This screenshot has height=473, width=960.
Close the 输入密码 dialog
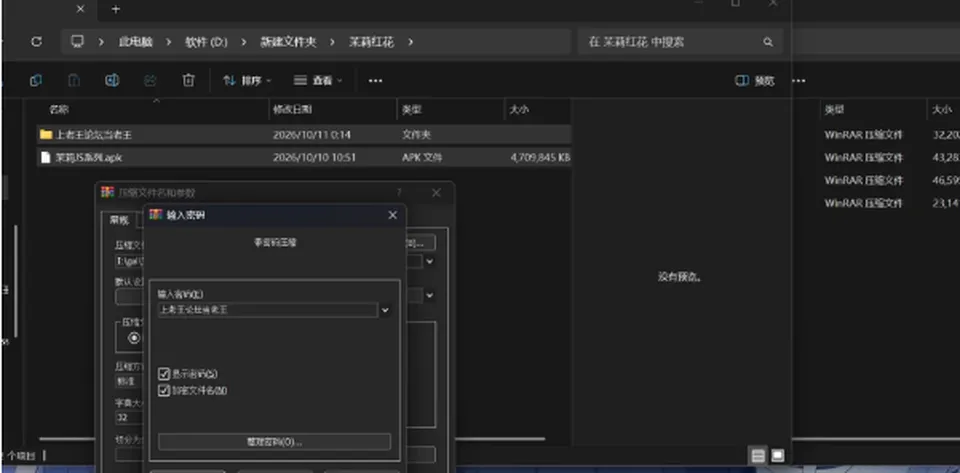[392, 215]
